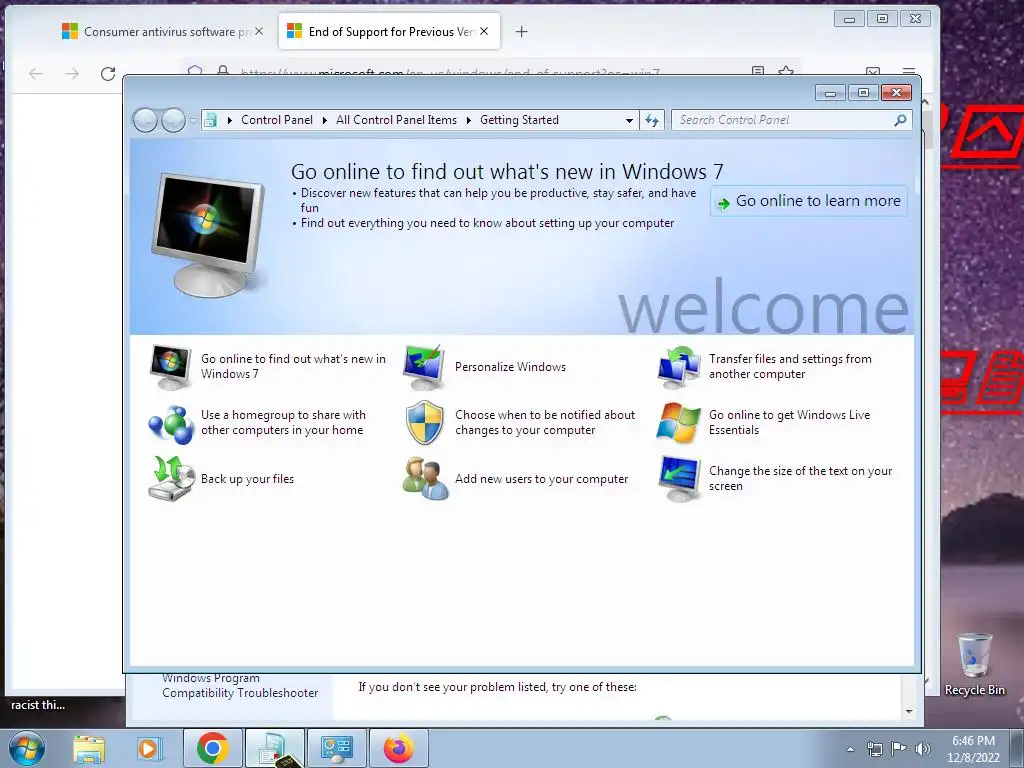1024x768 pixels.
Task: Select the Add new users icon
Action: click(x=425, y=479)
